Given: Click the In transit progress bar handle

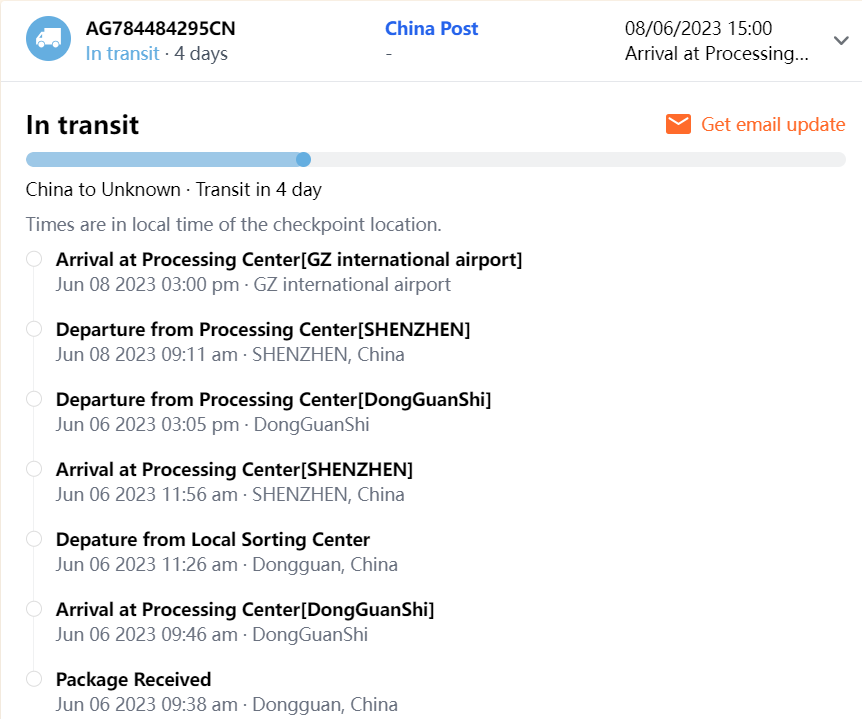Looking at the screenshot, I should pos(304,159).
